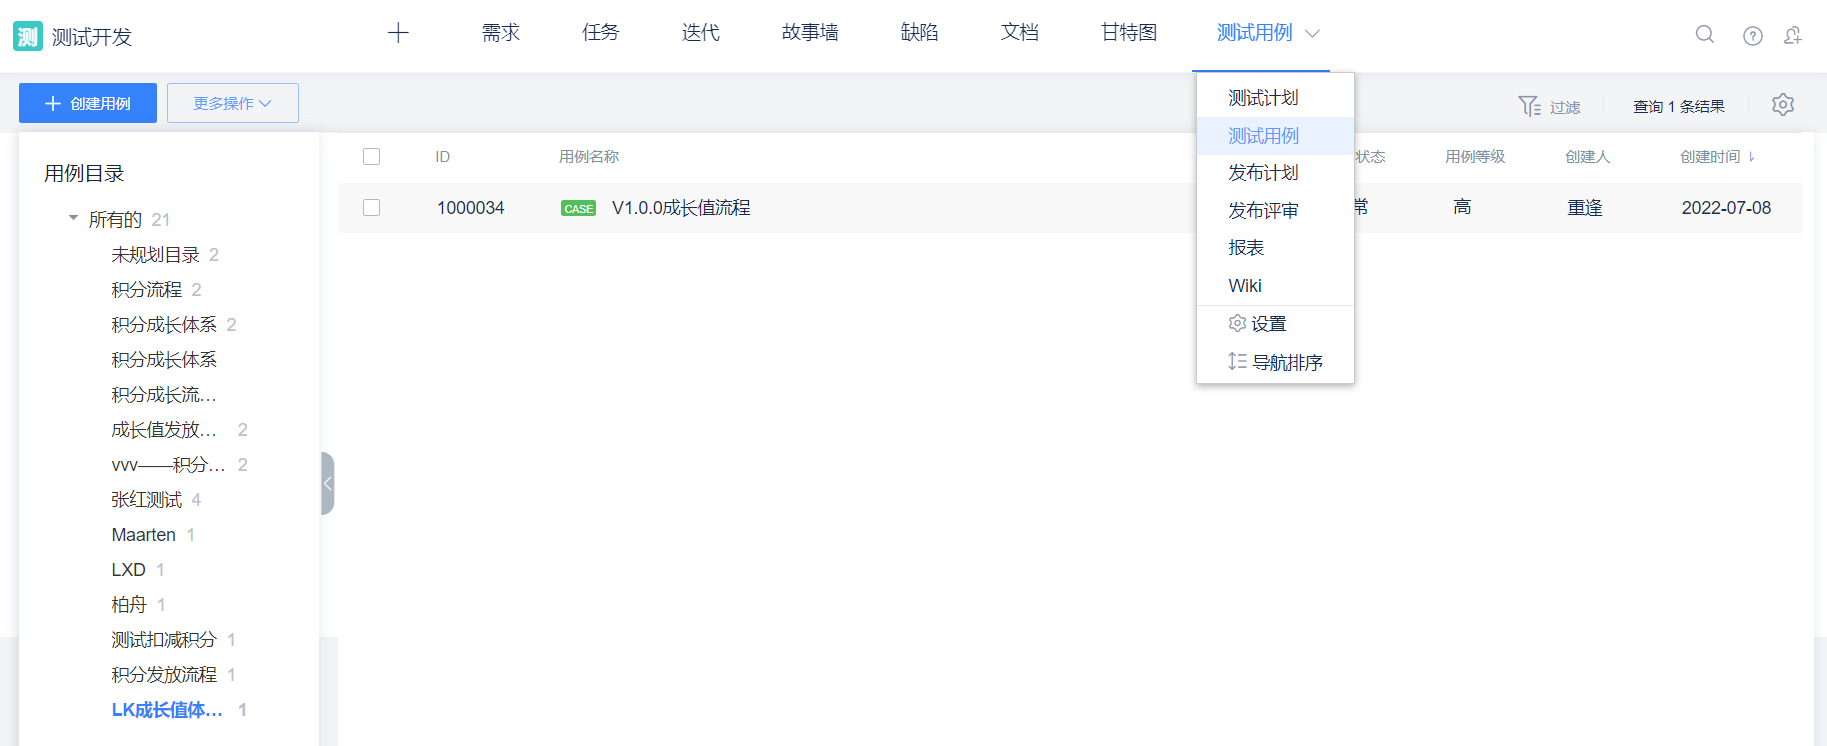Toggle the 测试用例 nav dropdown chevron
The width and height of the screenshot is (1827, 746).
coord(1313,33)
